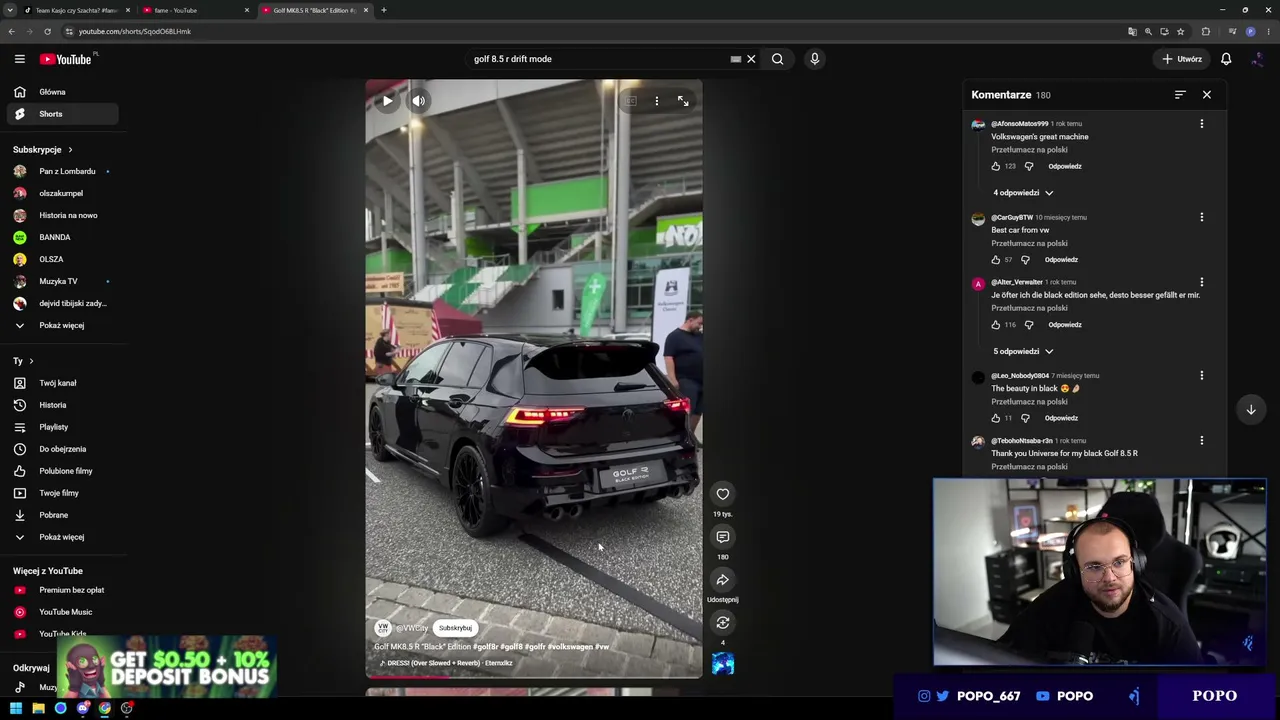Dislike the comment by @CarGuyBTW
1280x720 pixels.
pos(1025,260)
